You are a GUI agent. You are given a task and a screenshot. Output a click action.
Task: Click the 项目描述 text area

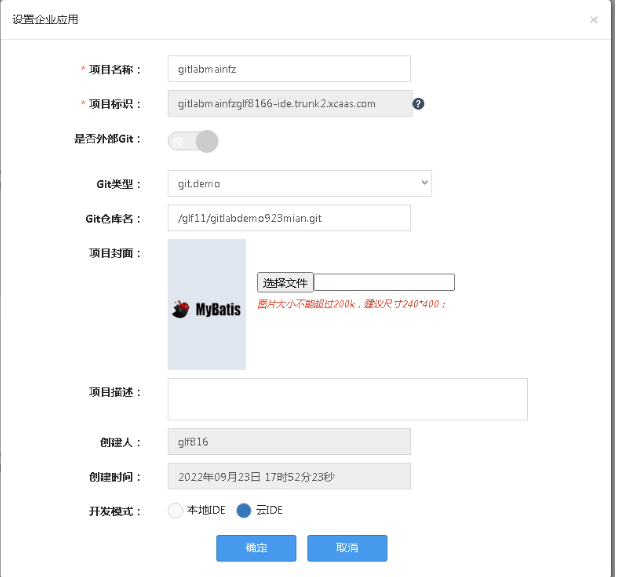point(347,399)
